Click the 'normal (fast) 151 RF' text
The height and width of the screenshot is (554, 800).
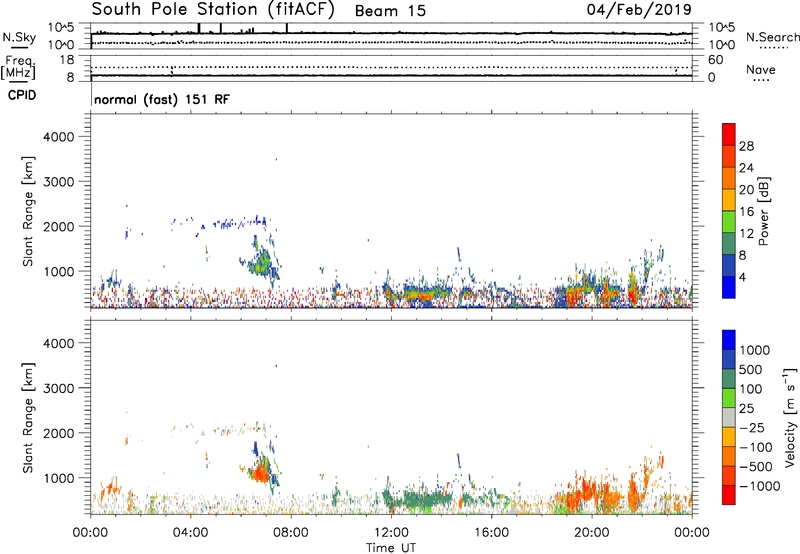[x=162, y=99]
